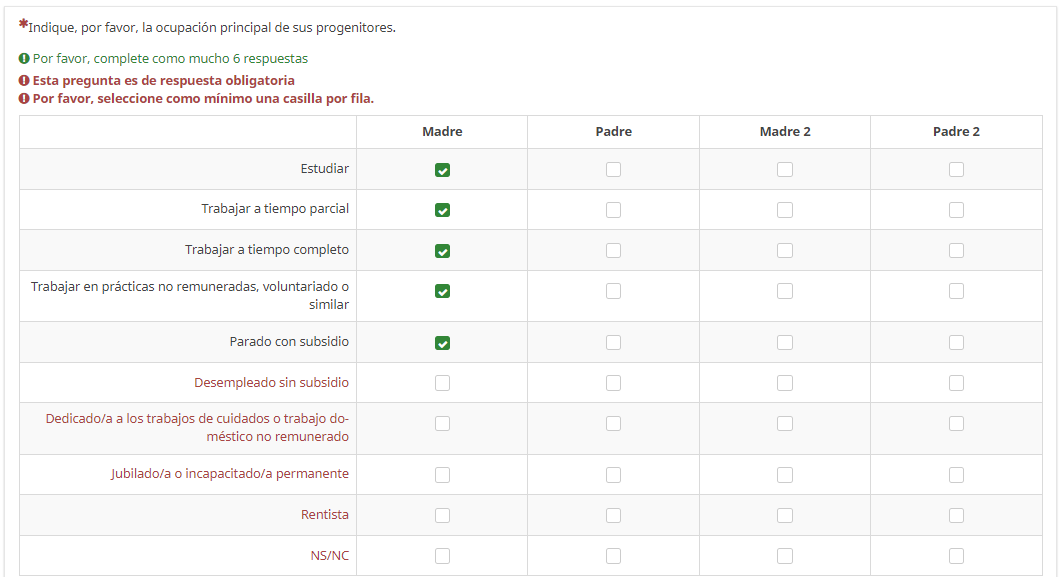Tick Trabajar a tiempo completo for Padre
Screen dimensions: 1060x577
pos(613,251)
